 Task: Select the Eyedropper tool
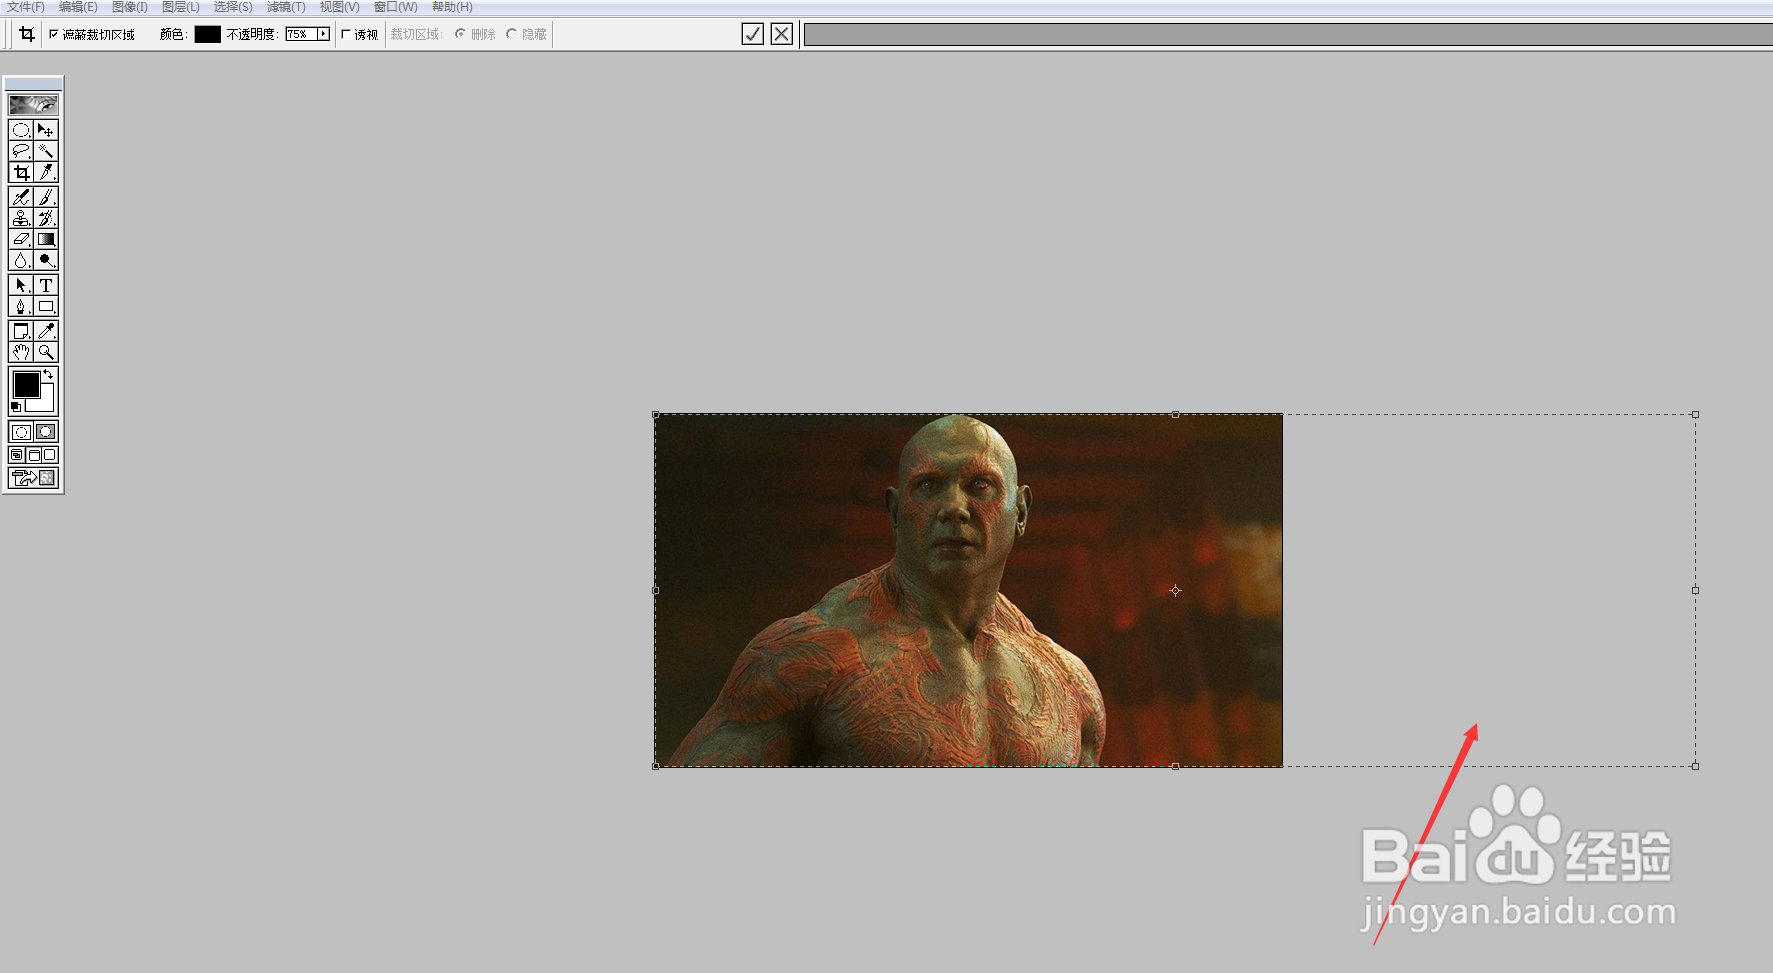click(x=46, y=331)
